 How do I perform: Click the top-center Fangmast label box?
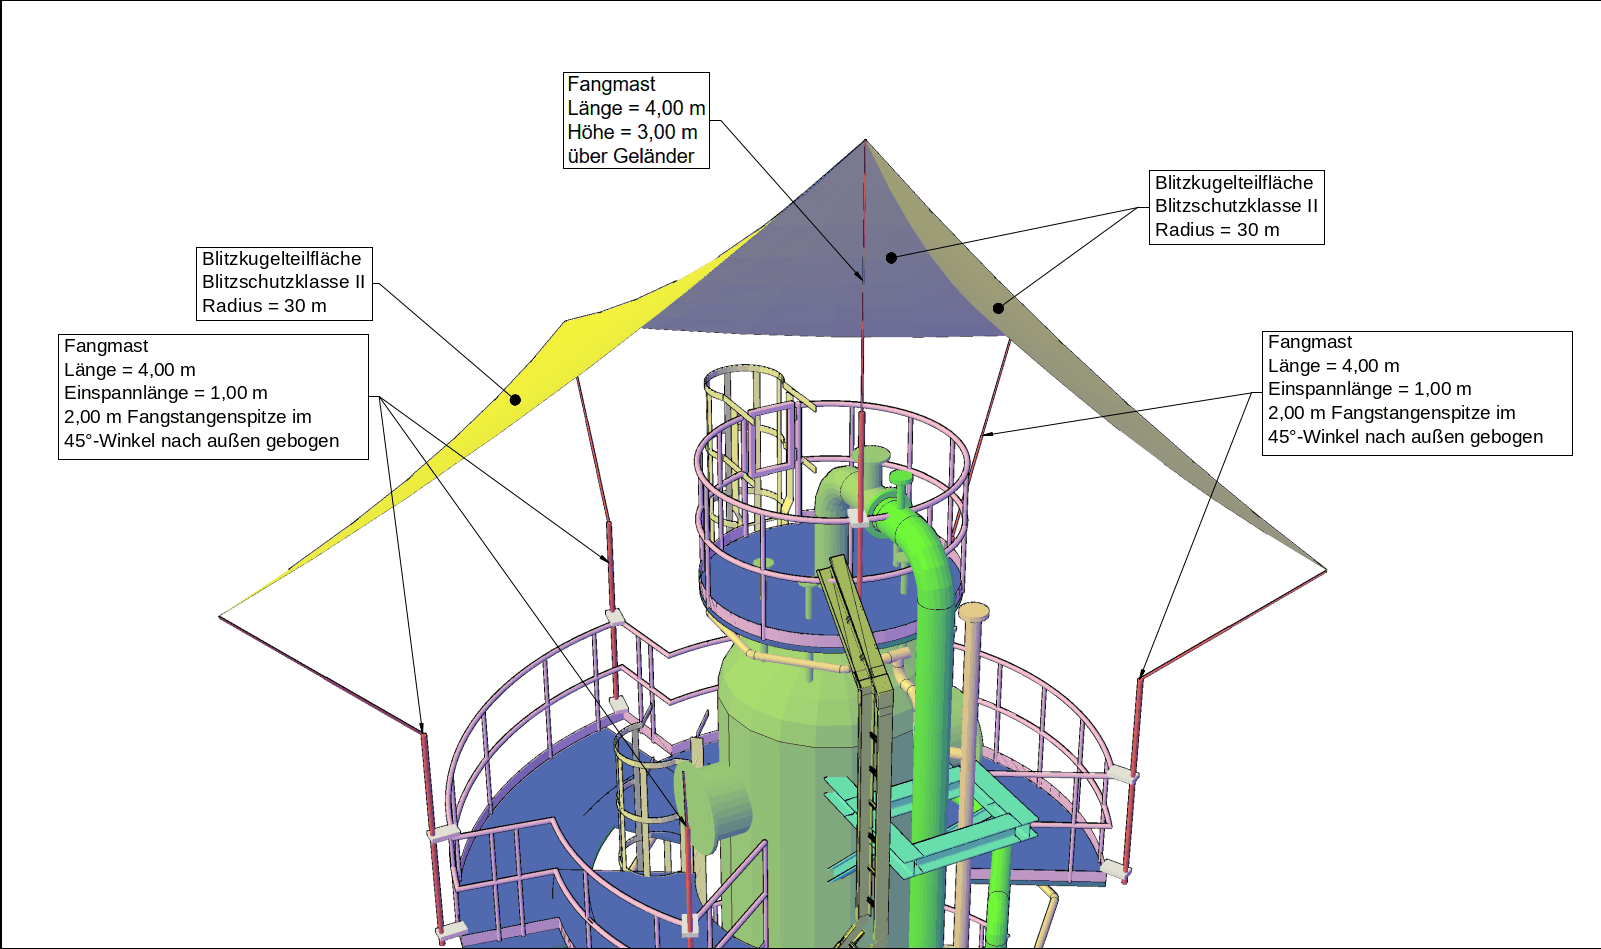pyautogui.click(x=636, y=120)
